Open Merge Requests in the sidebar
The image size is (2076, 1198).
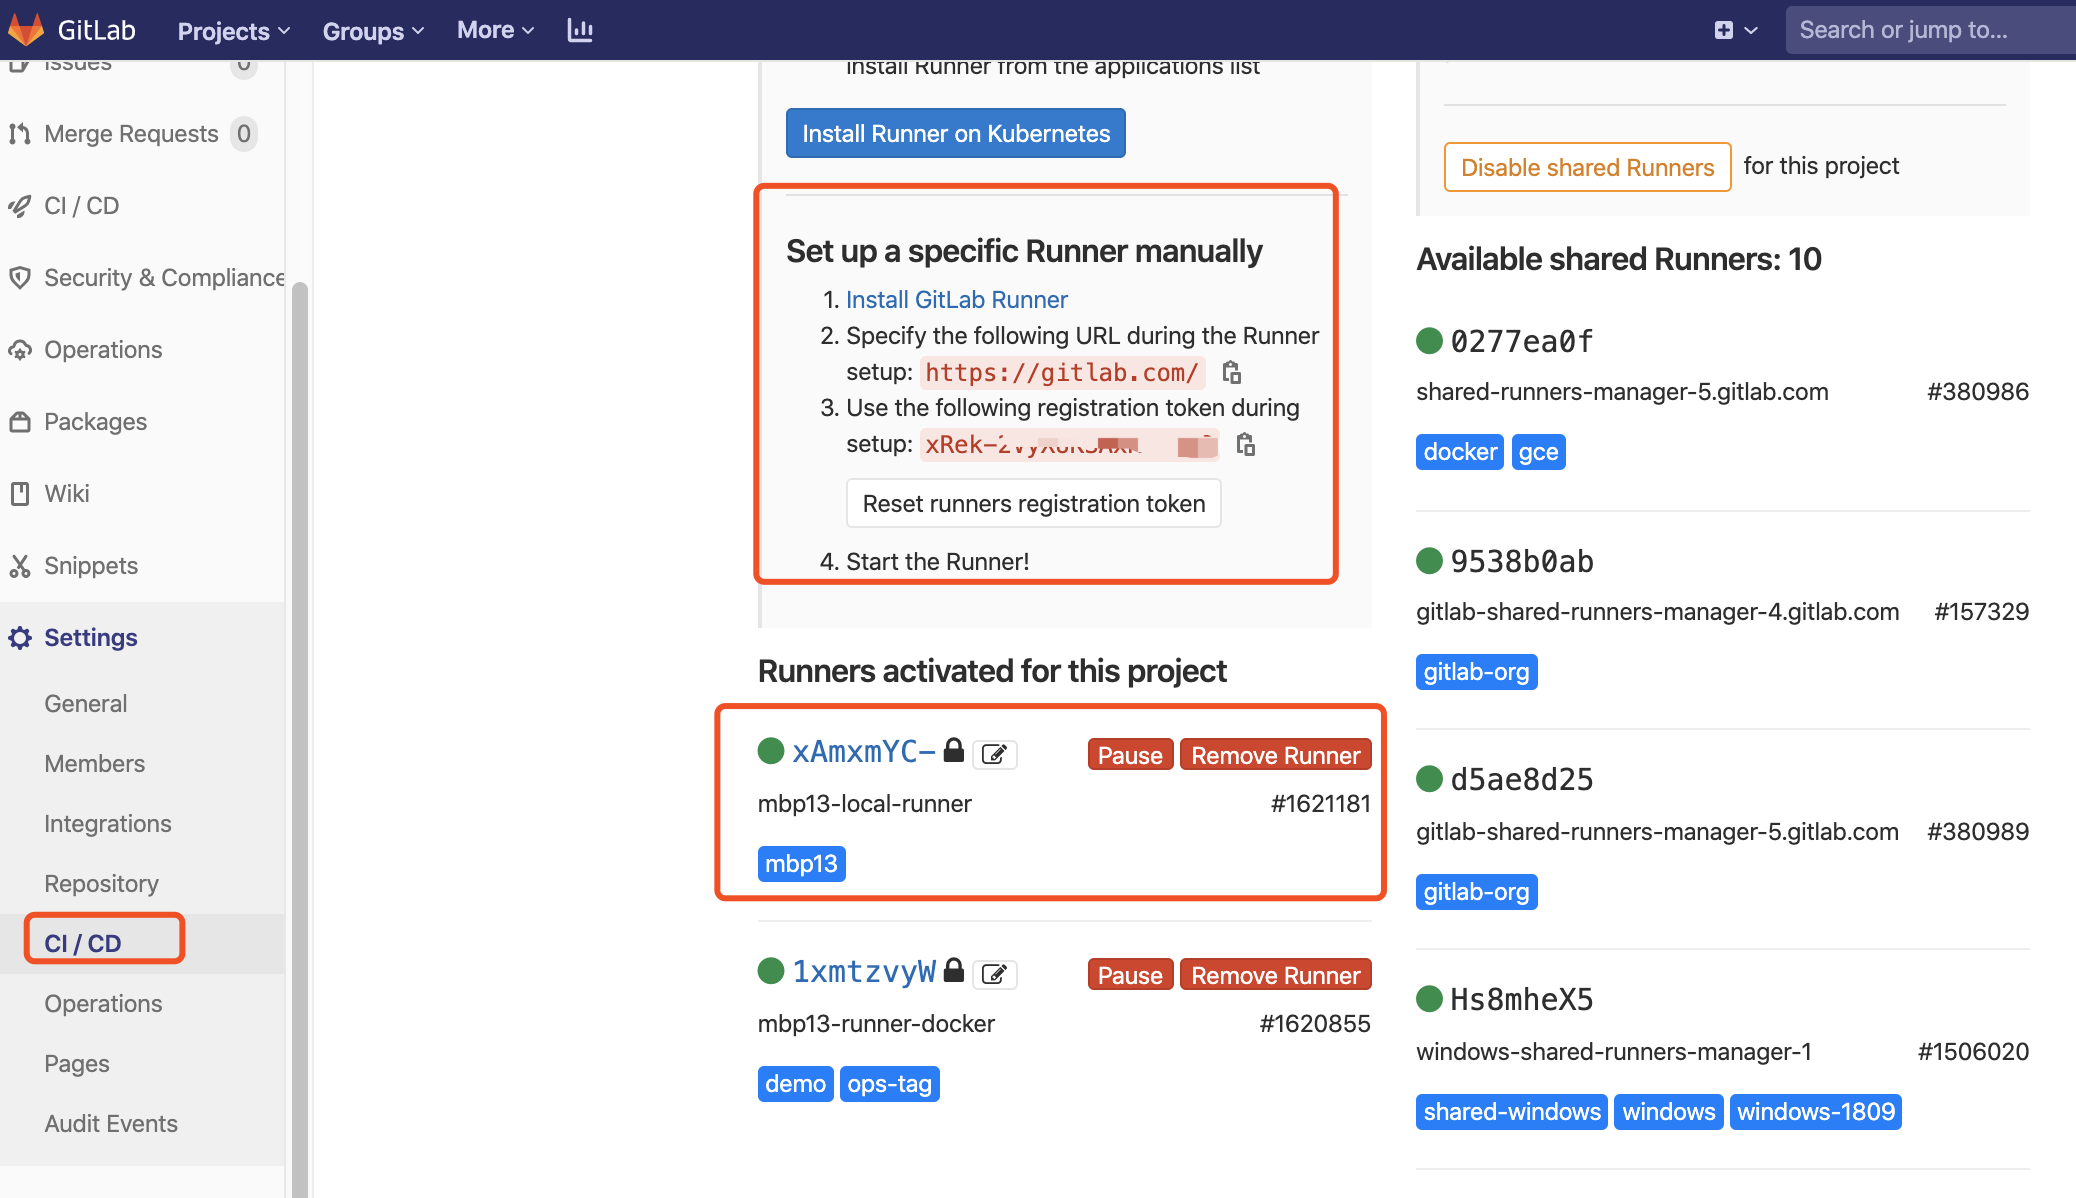click(x=131, y=134)
